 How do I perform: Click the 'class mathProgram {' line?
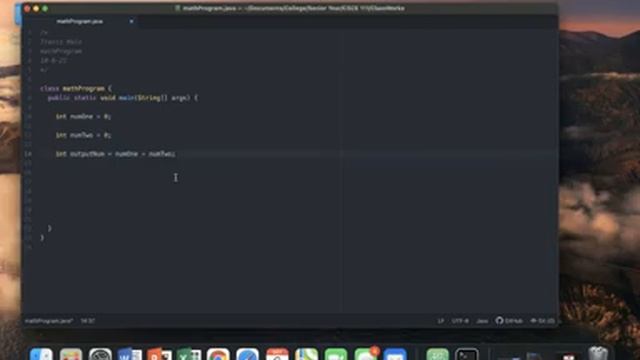pyautogui.click(x=76, y=88)
